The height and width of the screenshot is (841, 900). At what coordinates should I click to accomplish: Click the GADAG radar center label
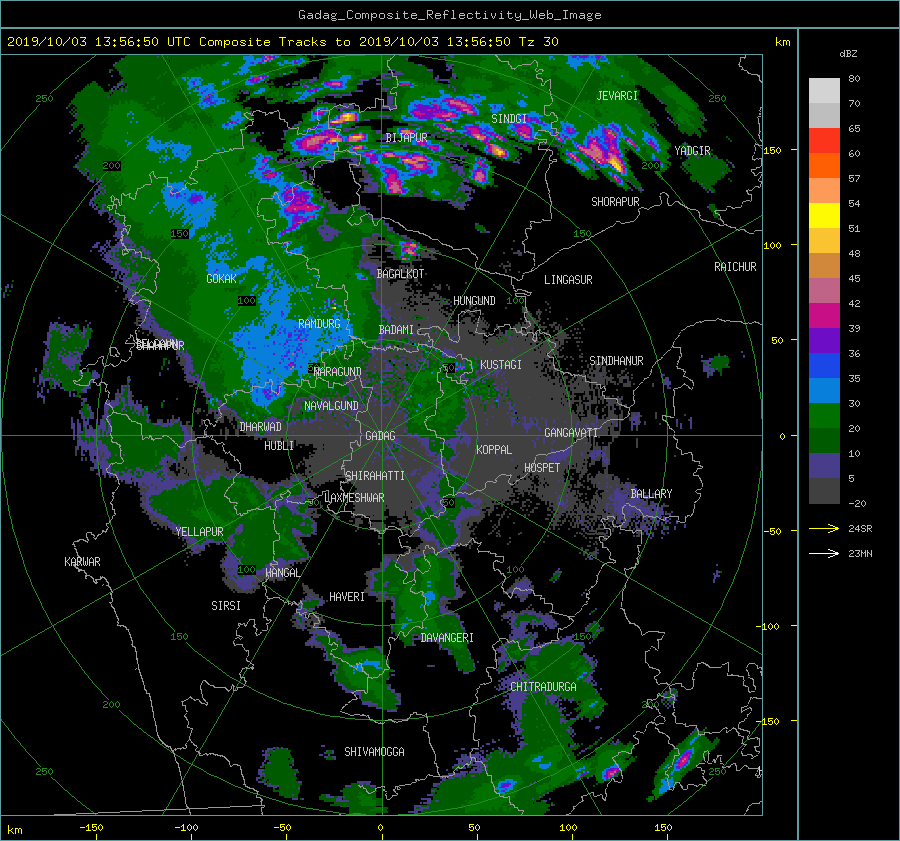click(x=380, y=436)
